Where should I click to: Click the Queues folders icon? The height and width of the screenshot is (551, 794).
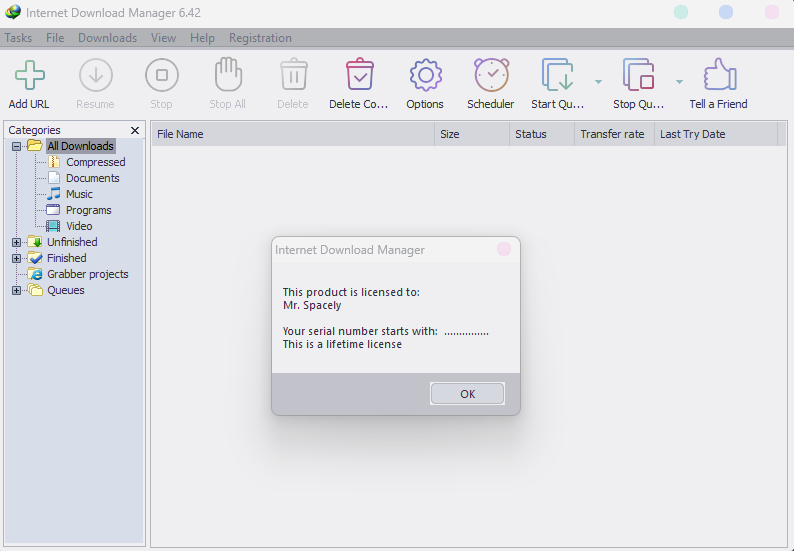point(34,290)
